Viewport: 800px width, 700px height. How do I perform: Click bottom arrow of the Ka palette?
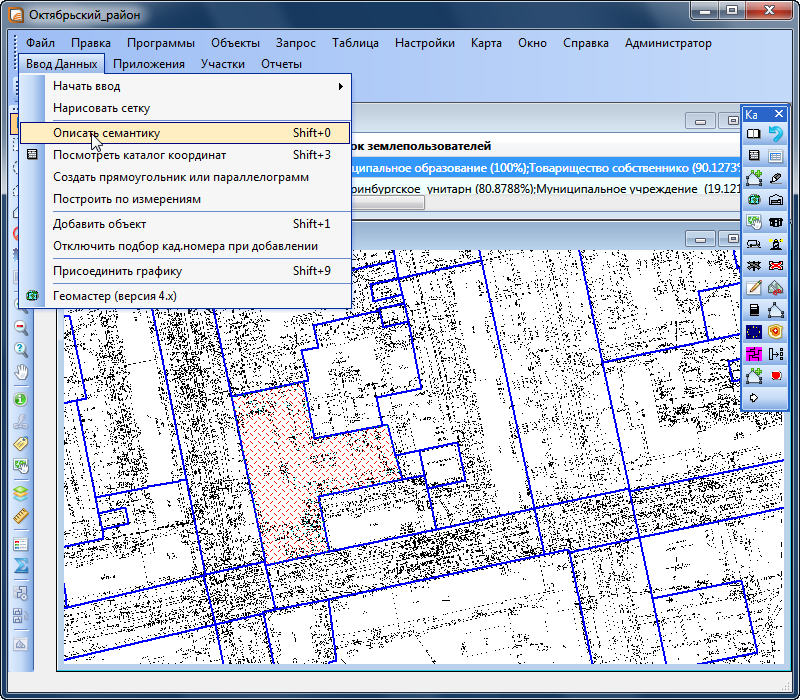click(x=755, y=397)
